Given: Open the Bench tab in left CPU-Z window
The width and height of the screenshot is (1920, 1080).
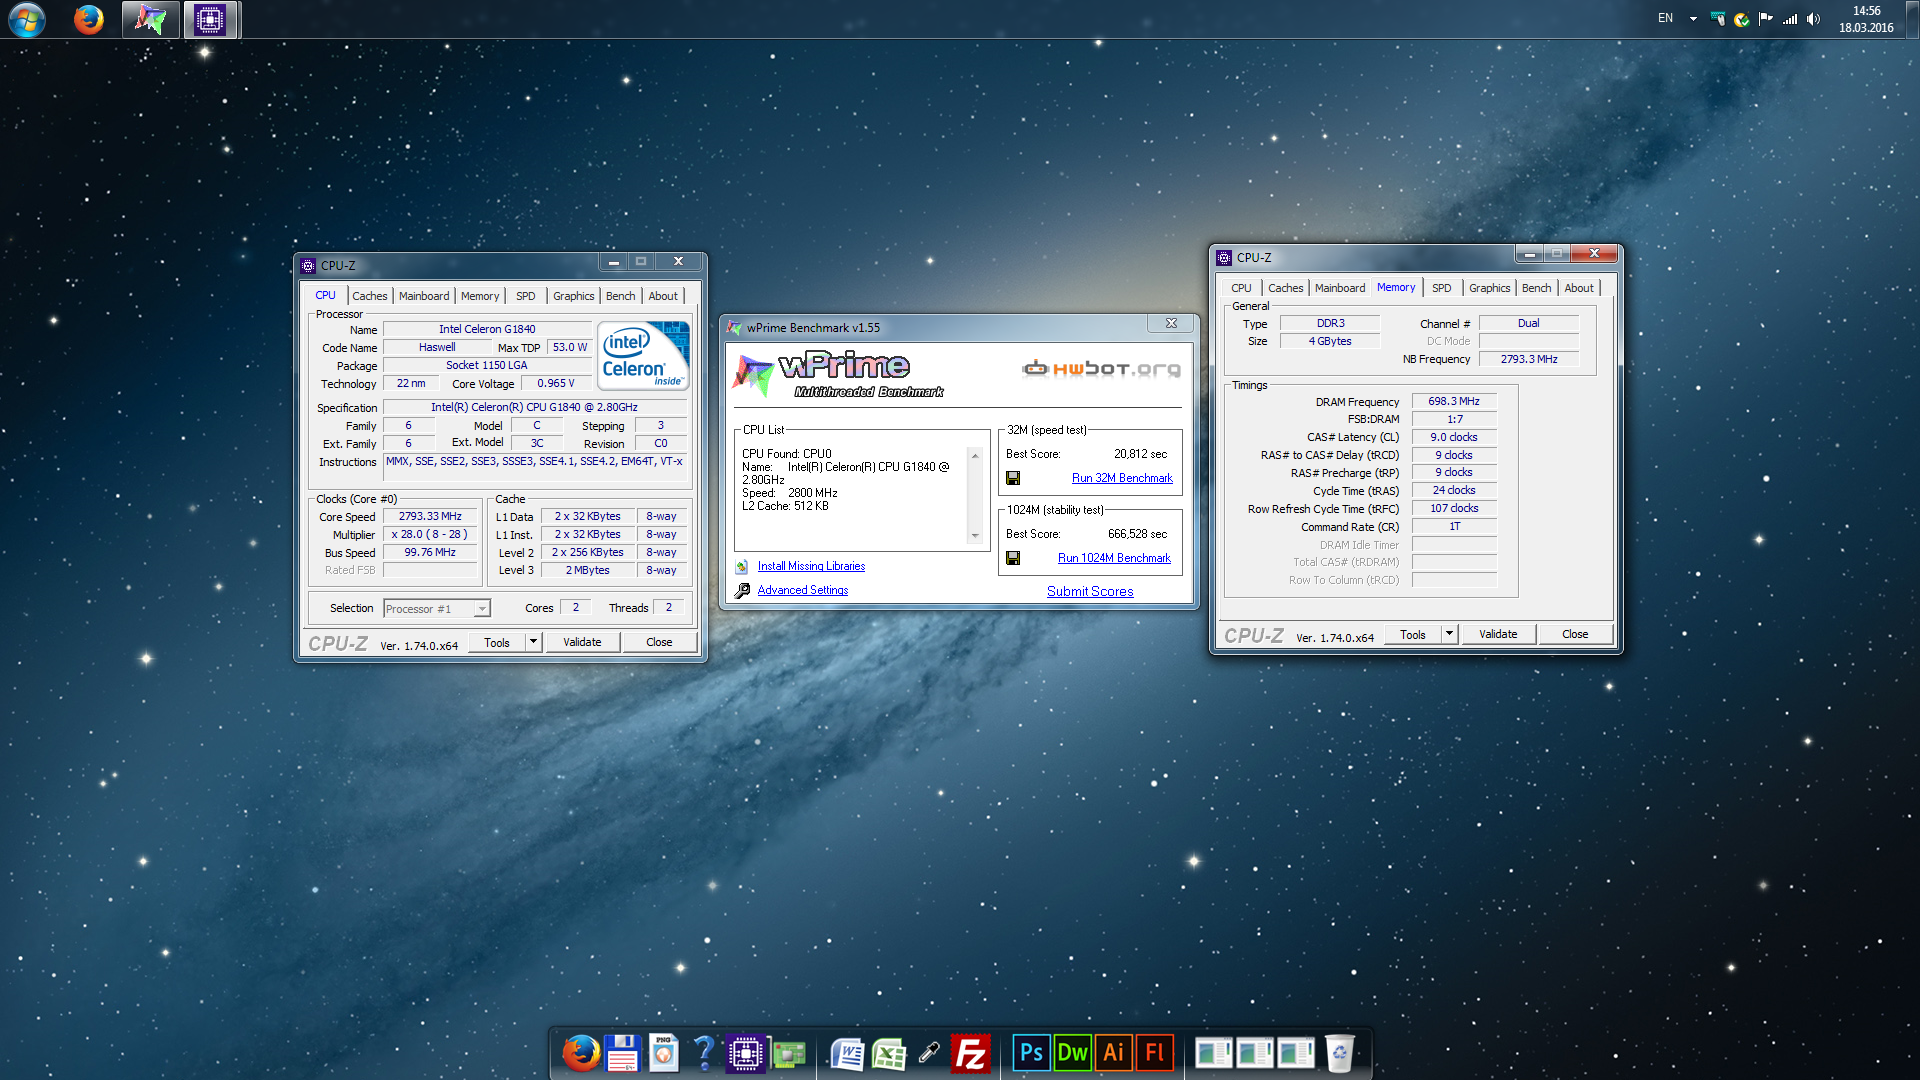Looking at the screenshot, I should click(620, 296).
